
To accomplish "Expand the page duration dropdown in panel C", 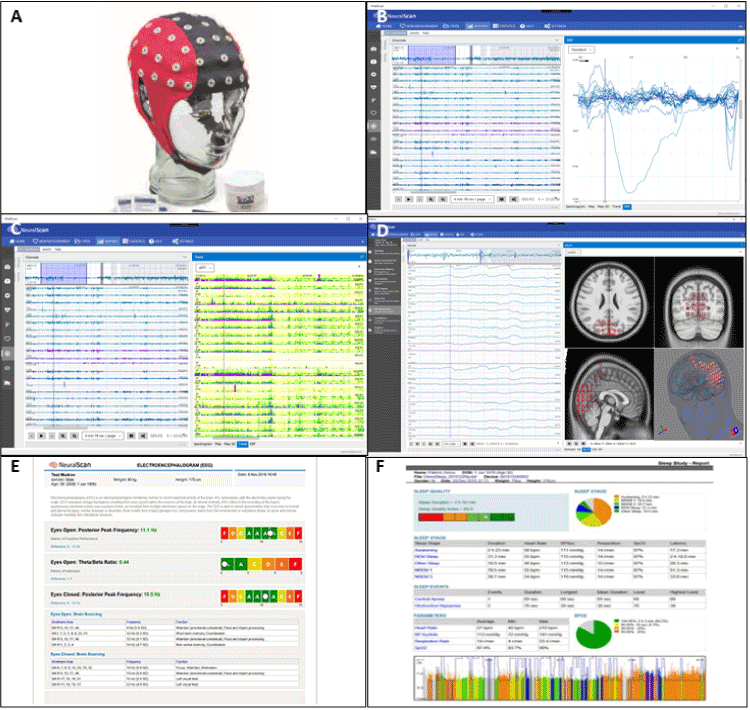I will click(104, 436).
